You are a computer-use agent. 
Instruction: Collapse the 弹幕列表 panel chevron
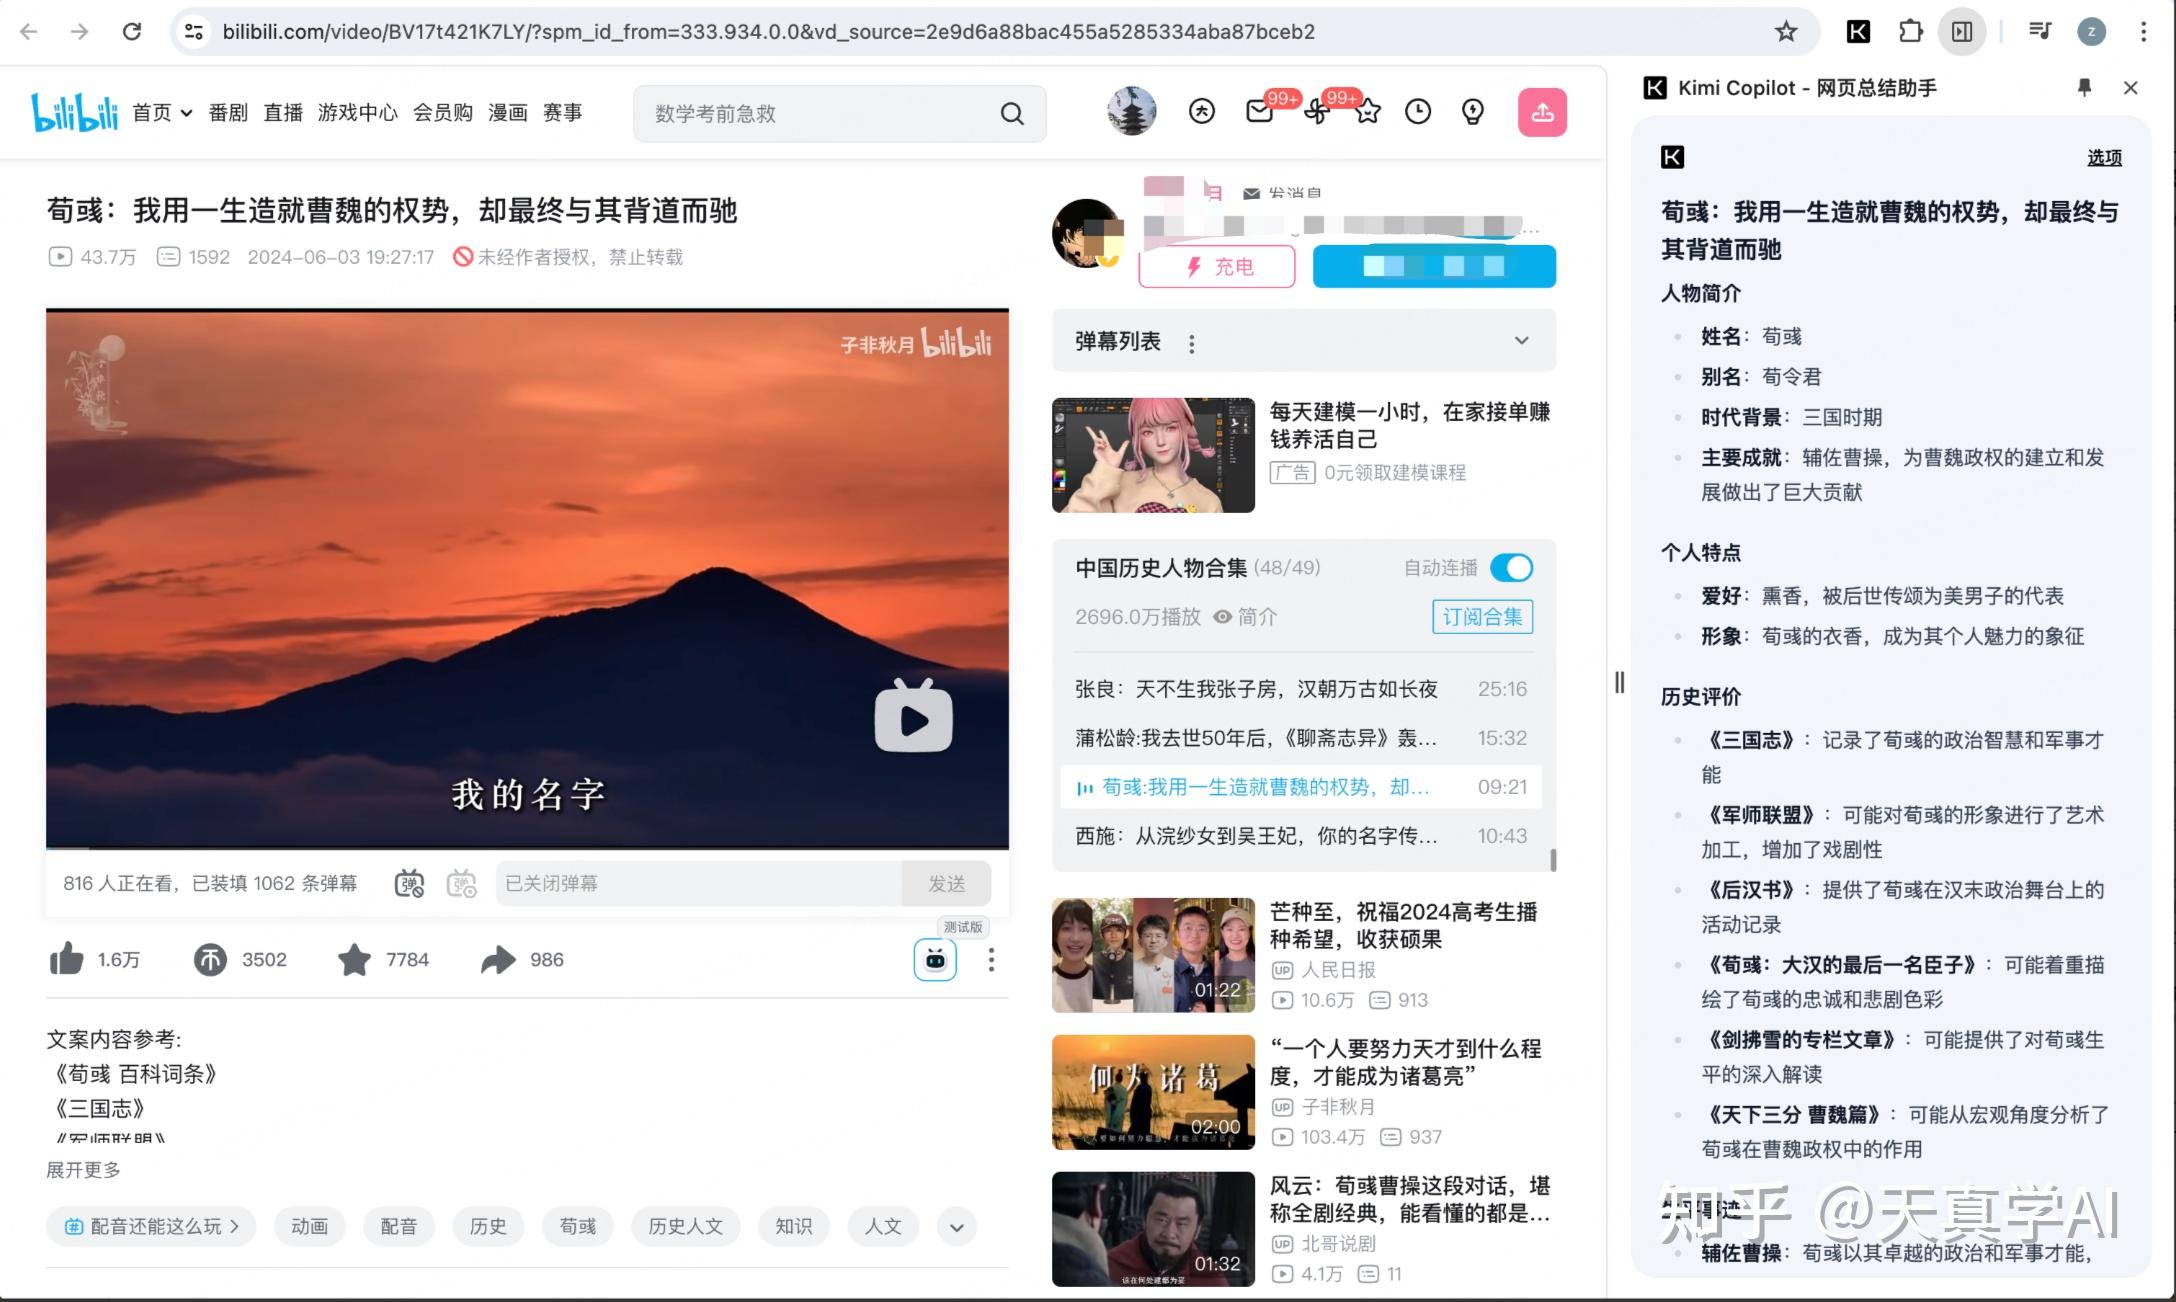[1522, 341]
